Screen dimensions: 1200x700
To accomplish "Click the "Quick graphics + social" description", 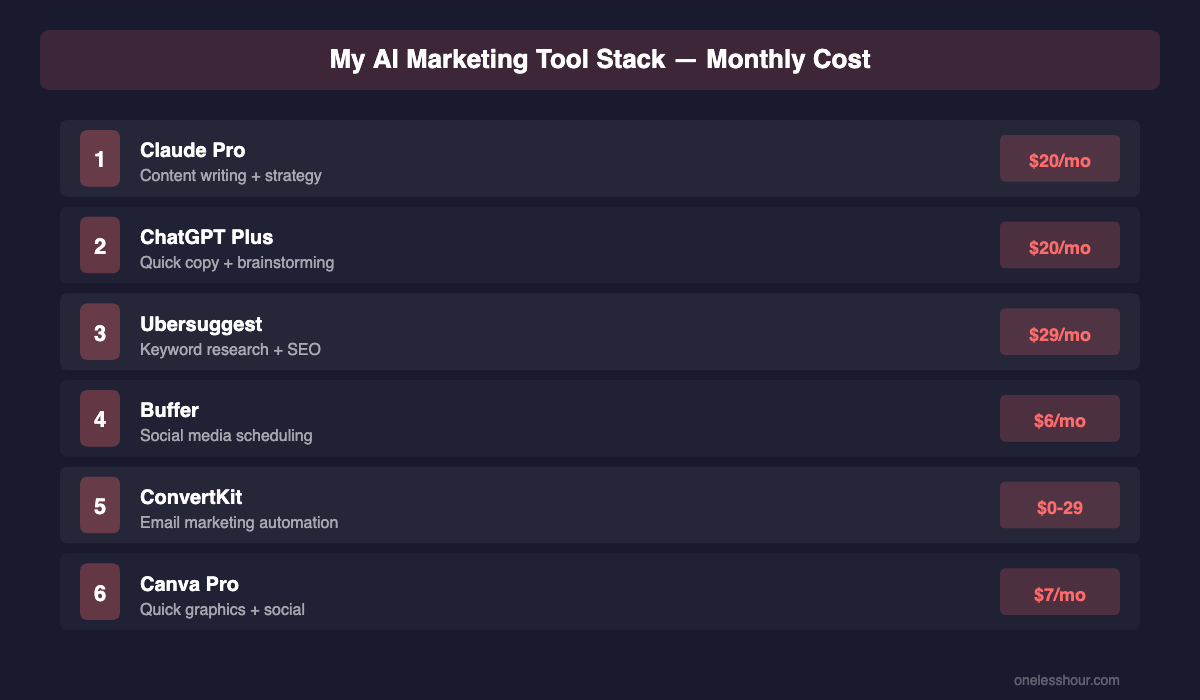I will 222,610.
